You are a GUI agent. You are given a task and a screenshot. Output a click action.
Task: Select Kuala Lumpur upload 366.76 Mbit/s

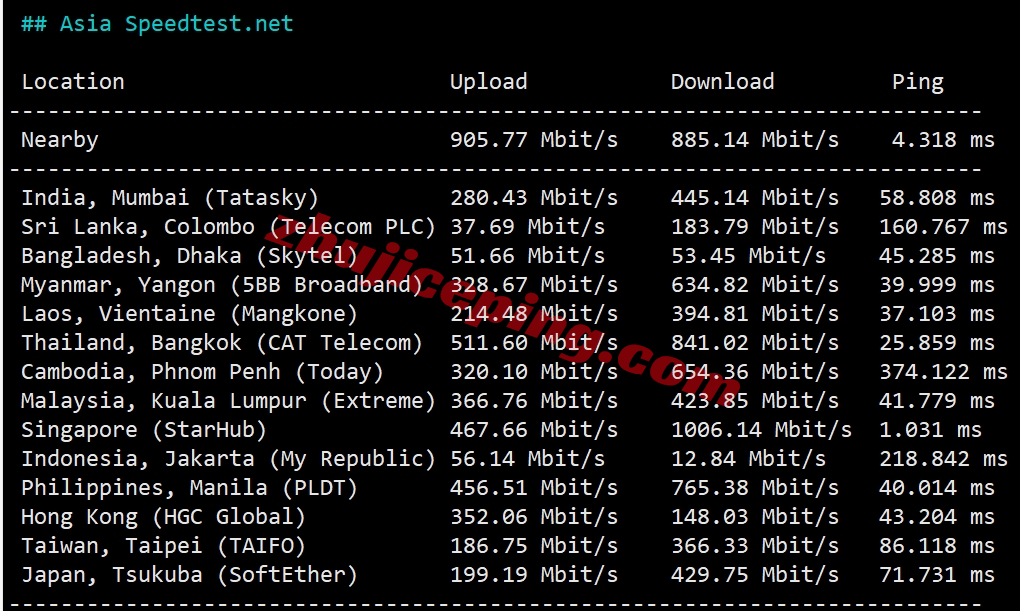(x=534, y=401)
